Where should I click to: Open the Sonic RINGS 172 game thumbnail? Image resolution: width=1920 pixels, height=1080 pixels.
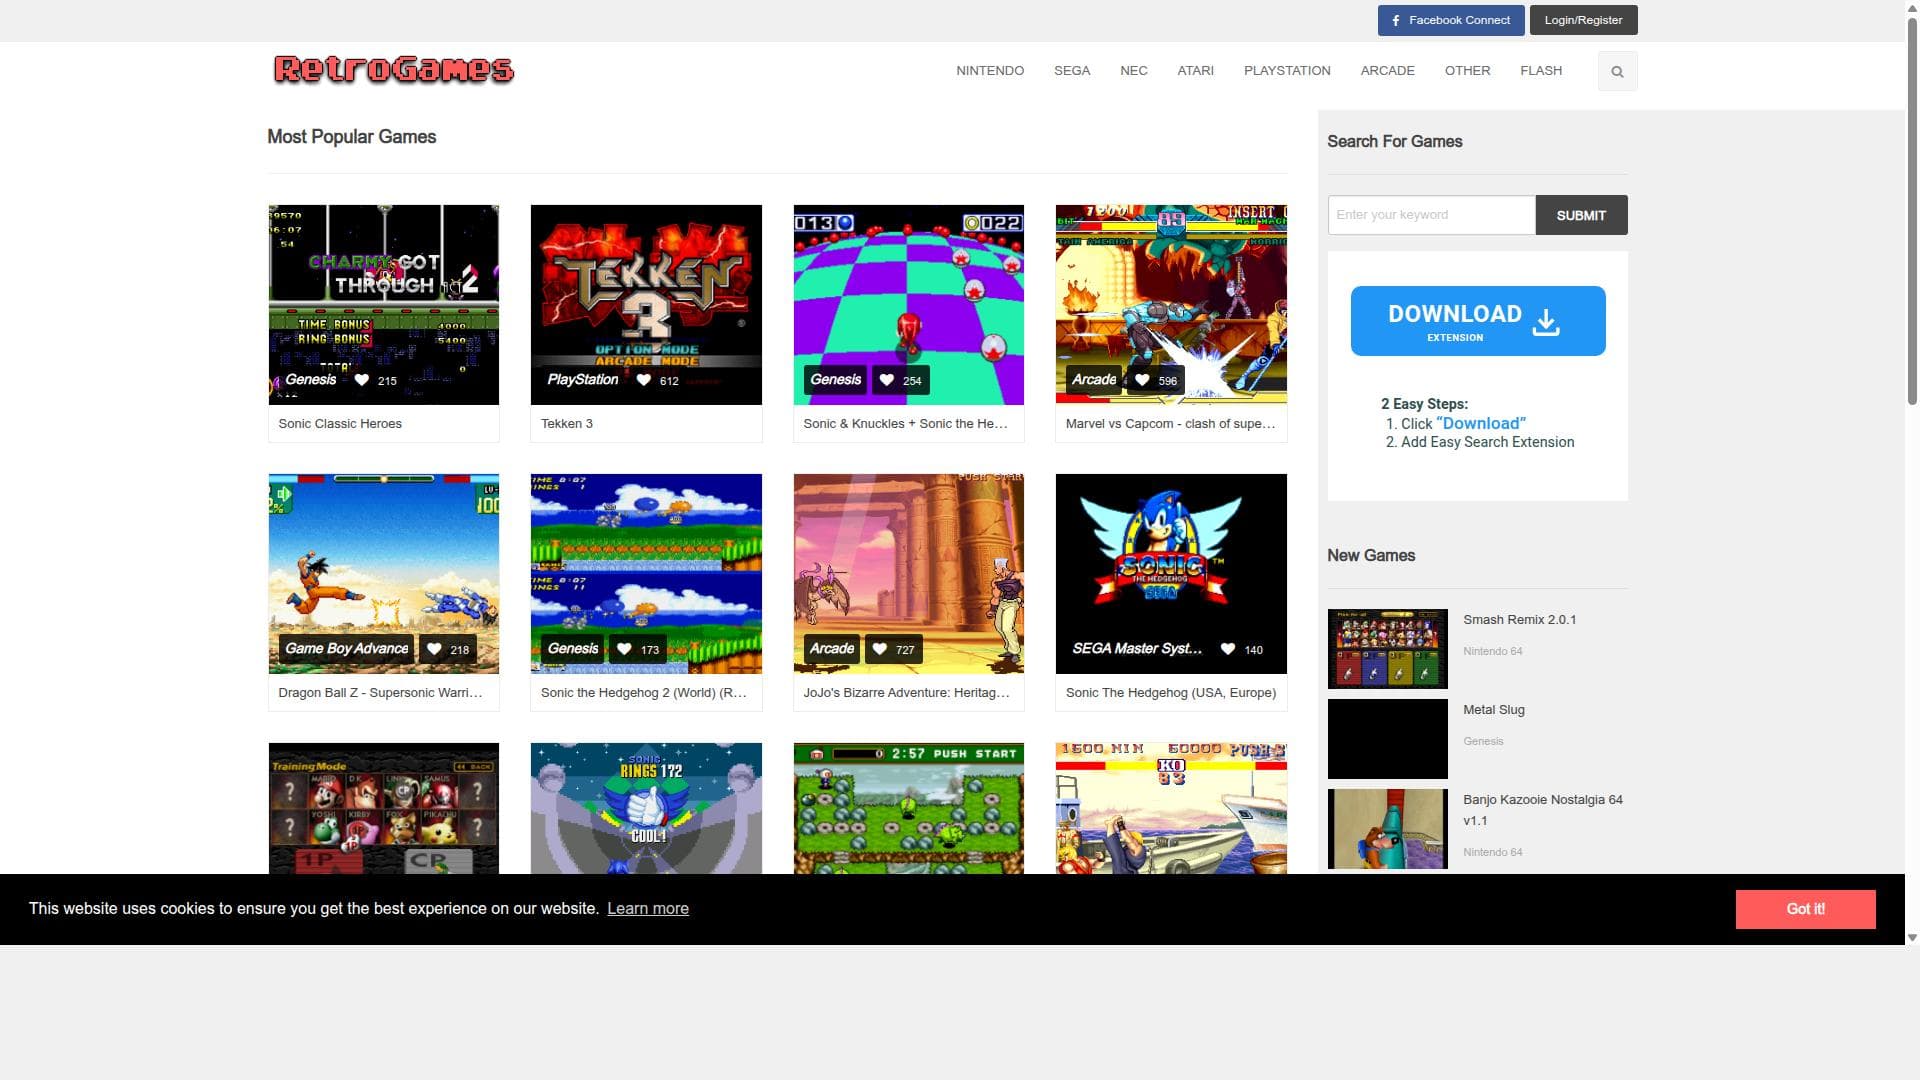[646, 808]
